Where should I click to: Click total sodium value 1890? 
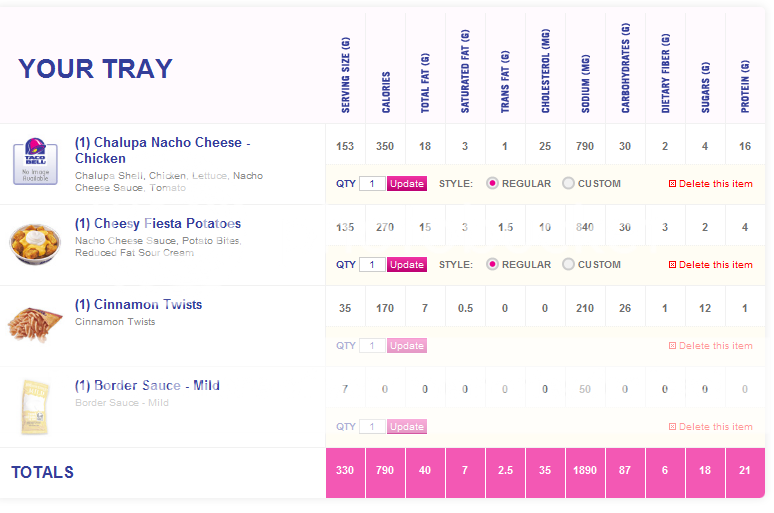point(585,471)
